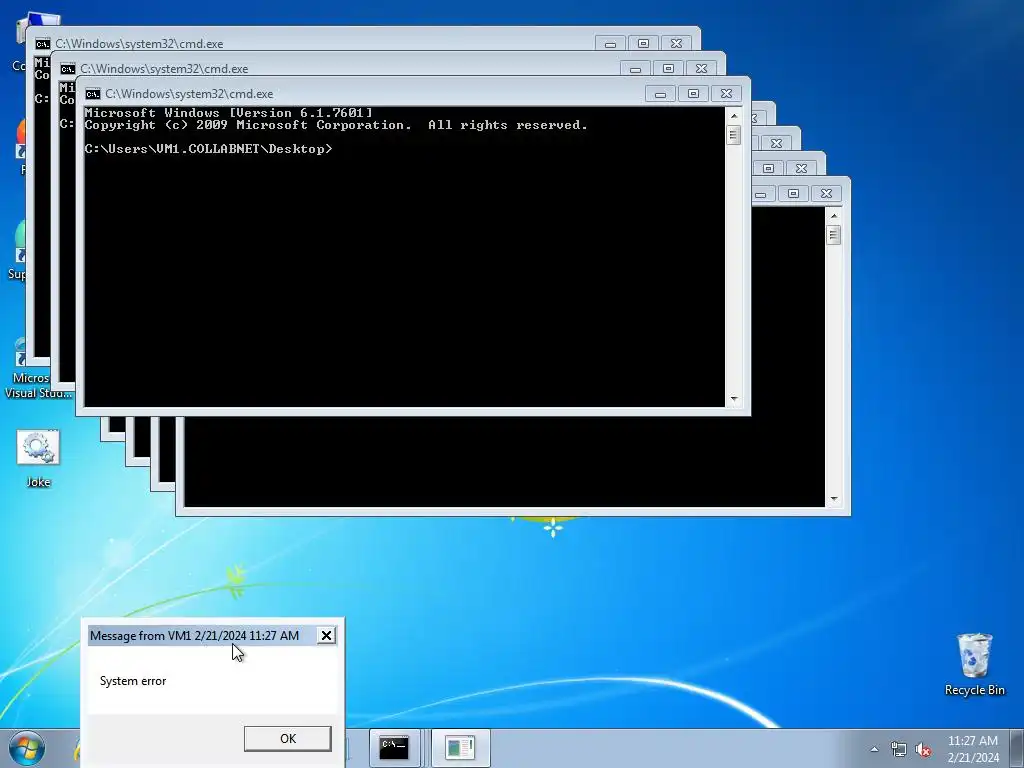Open the Windows Start button
Viewport: 1024px width, 768px height.
pyautogui.click(x=27, y=748)
